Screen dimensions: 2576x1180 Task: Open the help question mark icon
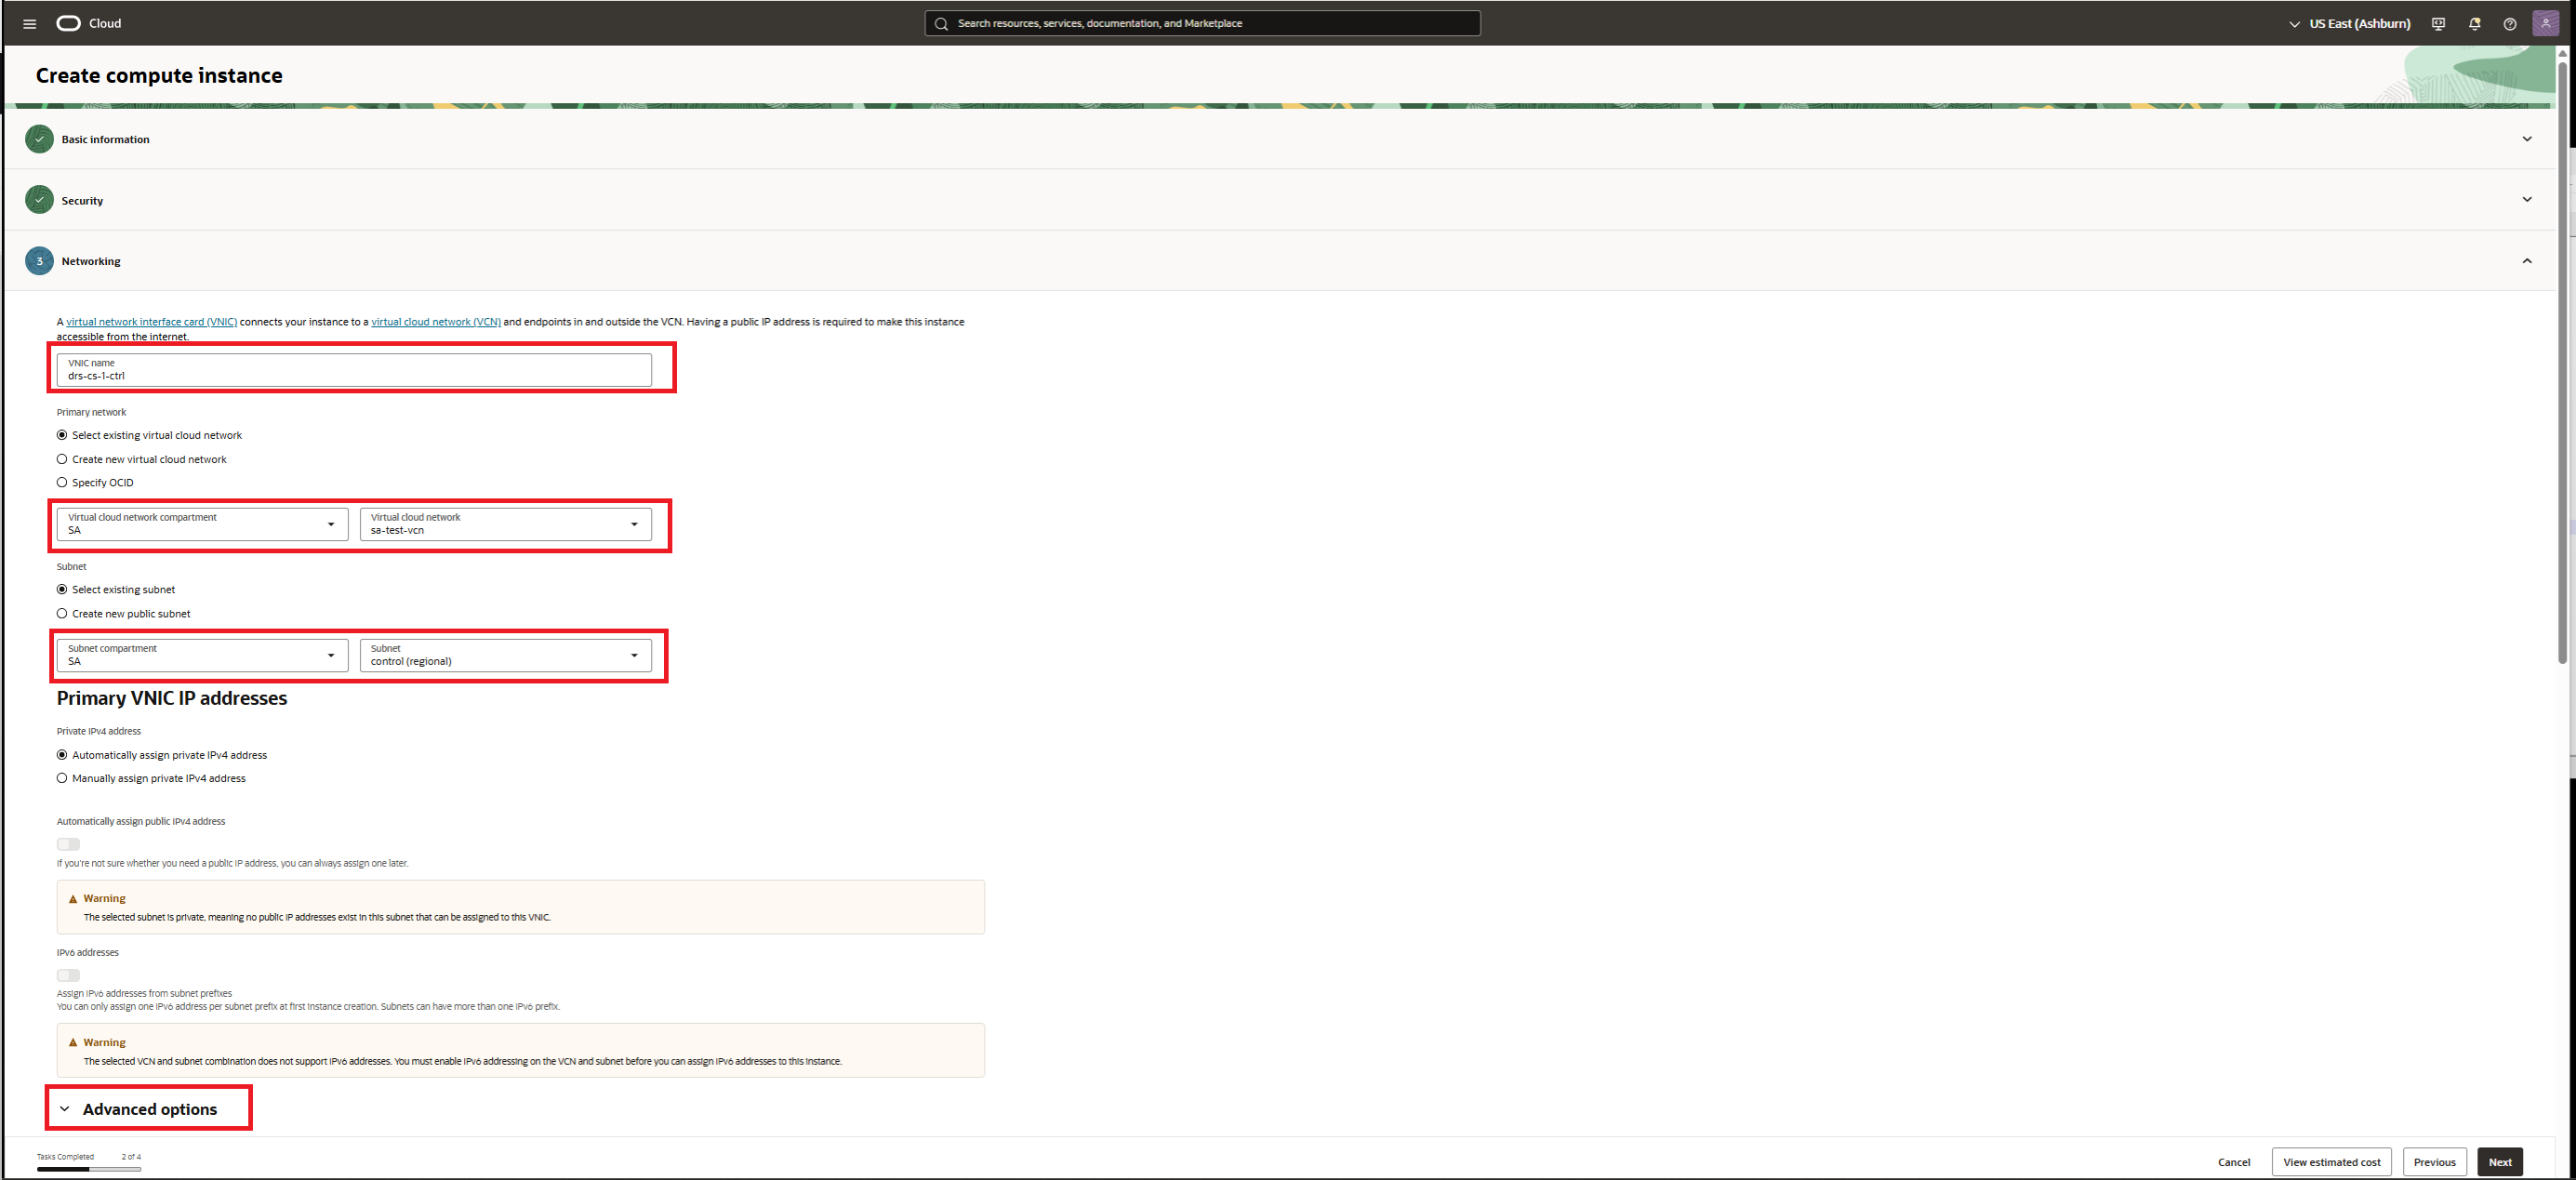[x=2509, y=24]
